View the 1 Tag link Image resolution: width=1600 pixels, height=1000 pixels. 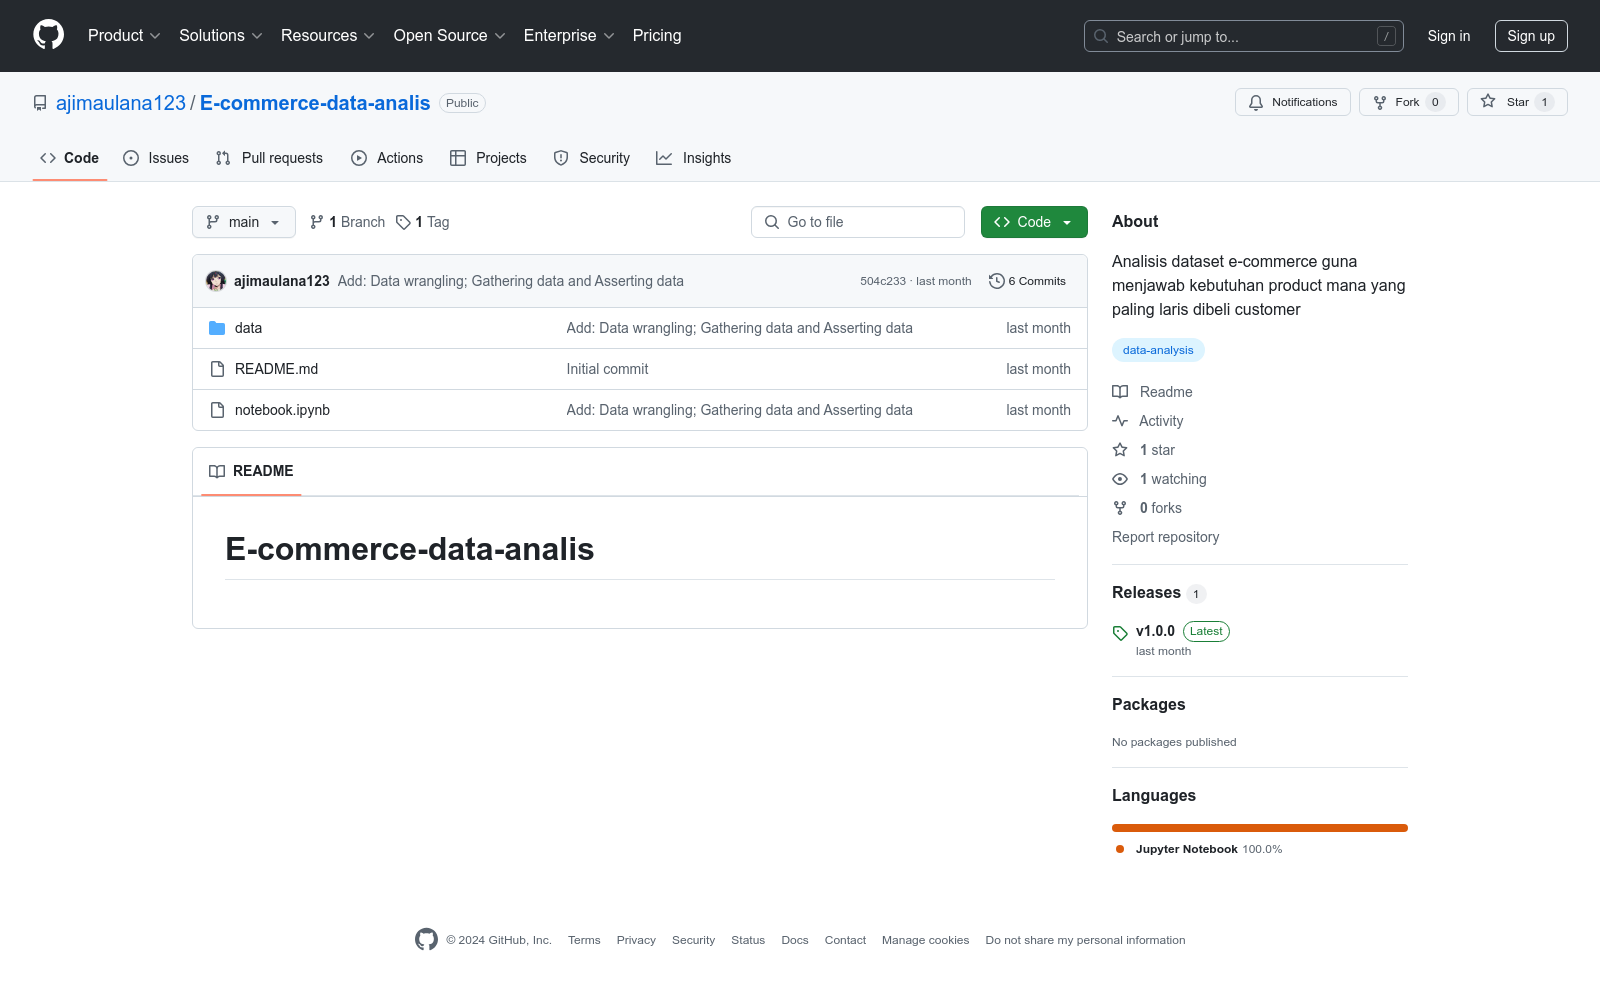(x=423, y=222)
